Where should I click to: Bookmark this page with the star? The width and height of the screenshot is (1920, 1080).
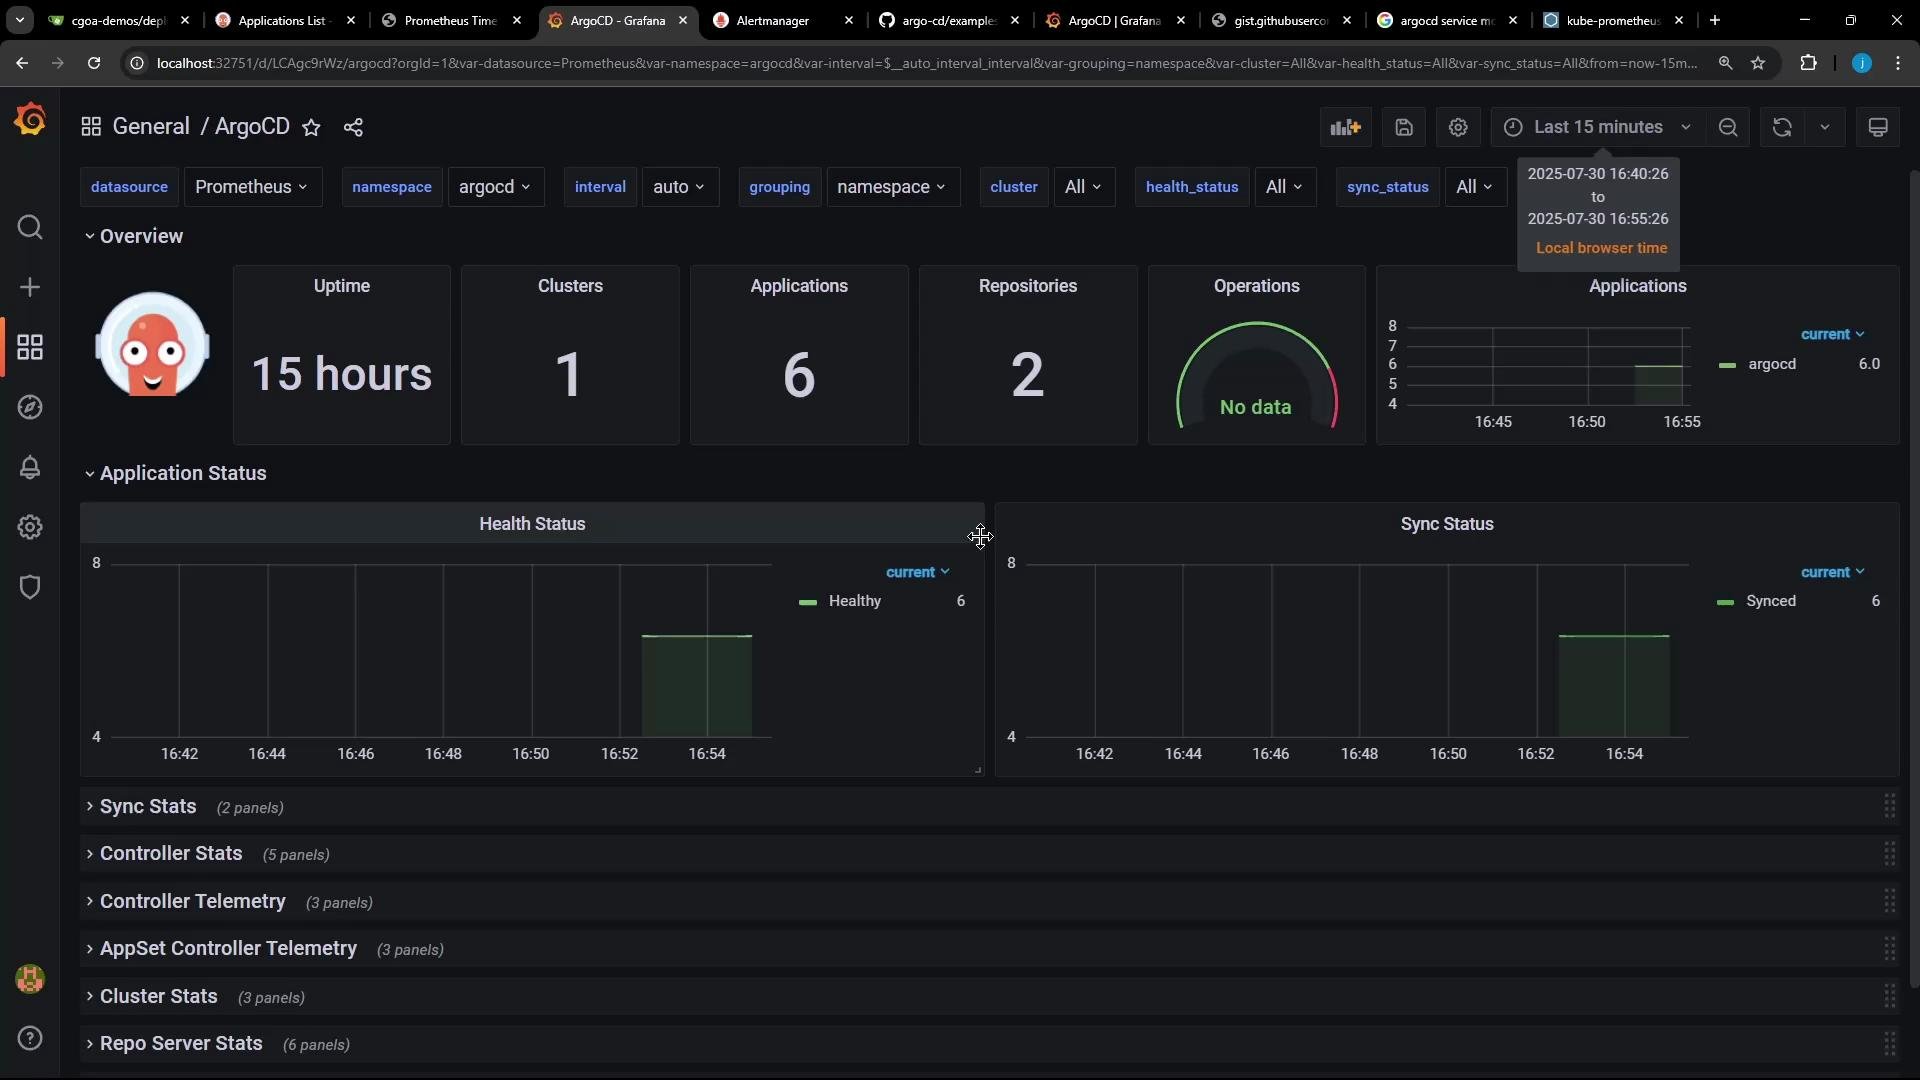click(1758, 63)
